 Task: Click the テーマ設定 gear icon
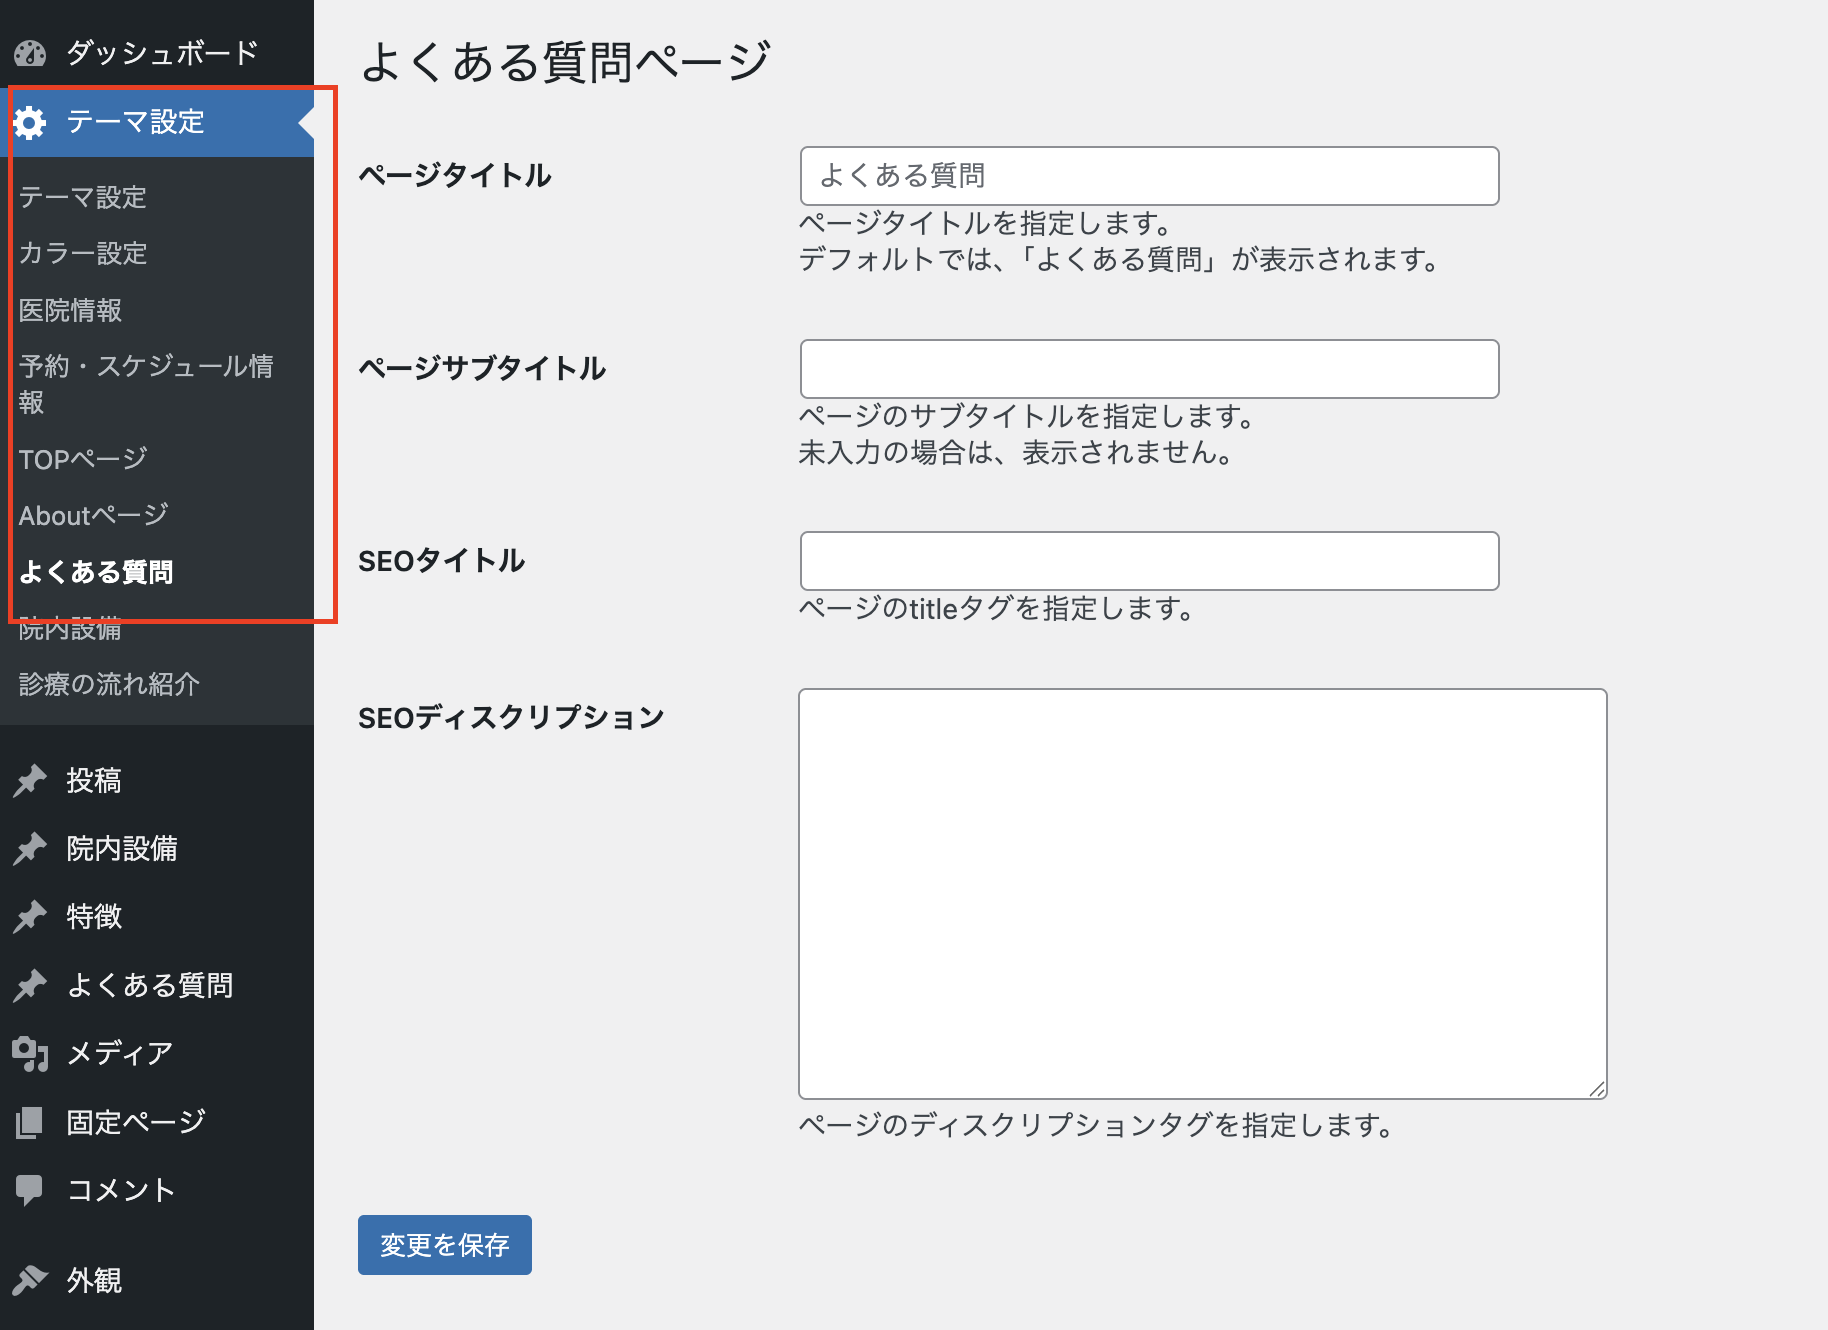pos(30,122)
